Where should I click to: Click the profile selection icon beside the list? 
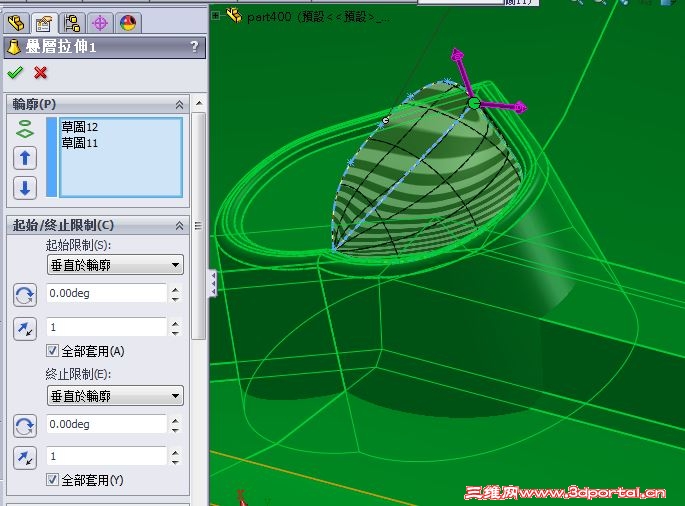click(x=25, y=129)
